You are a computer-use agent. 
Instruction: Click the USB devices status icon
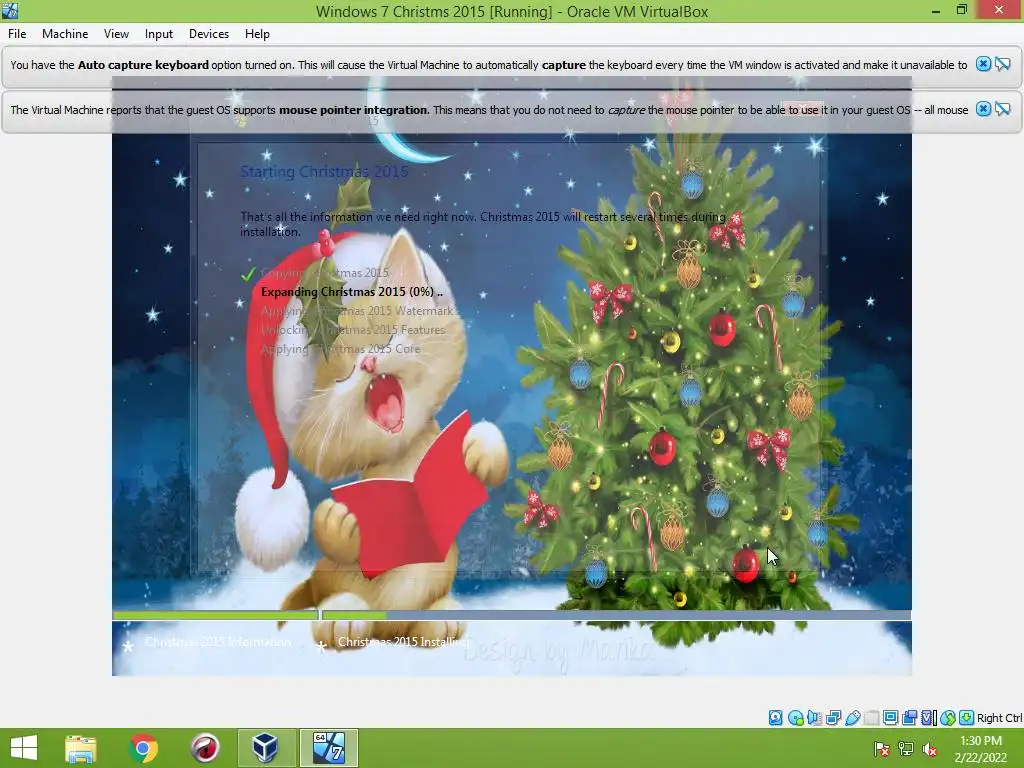(x=852, y=718)
